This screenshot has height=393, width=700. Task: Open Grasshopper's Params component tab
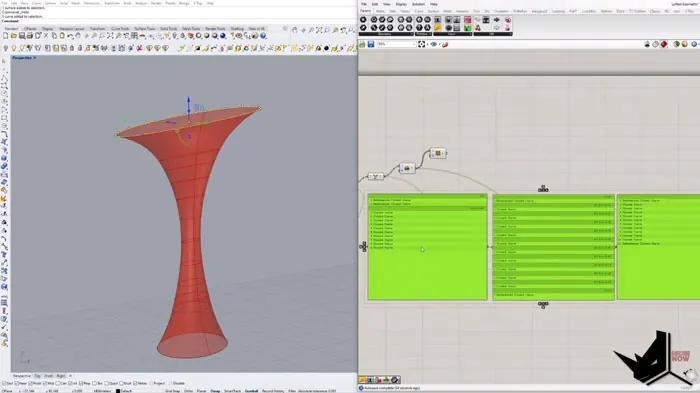(x=366, y=11)
